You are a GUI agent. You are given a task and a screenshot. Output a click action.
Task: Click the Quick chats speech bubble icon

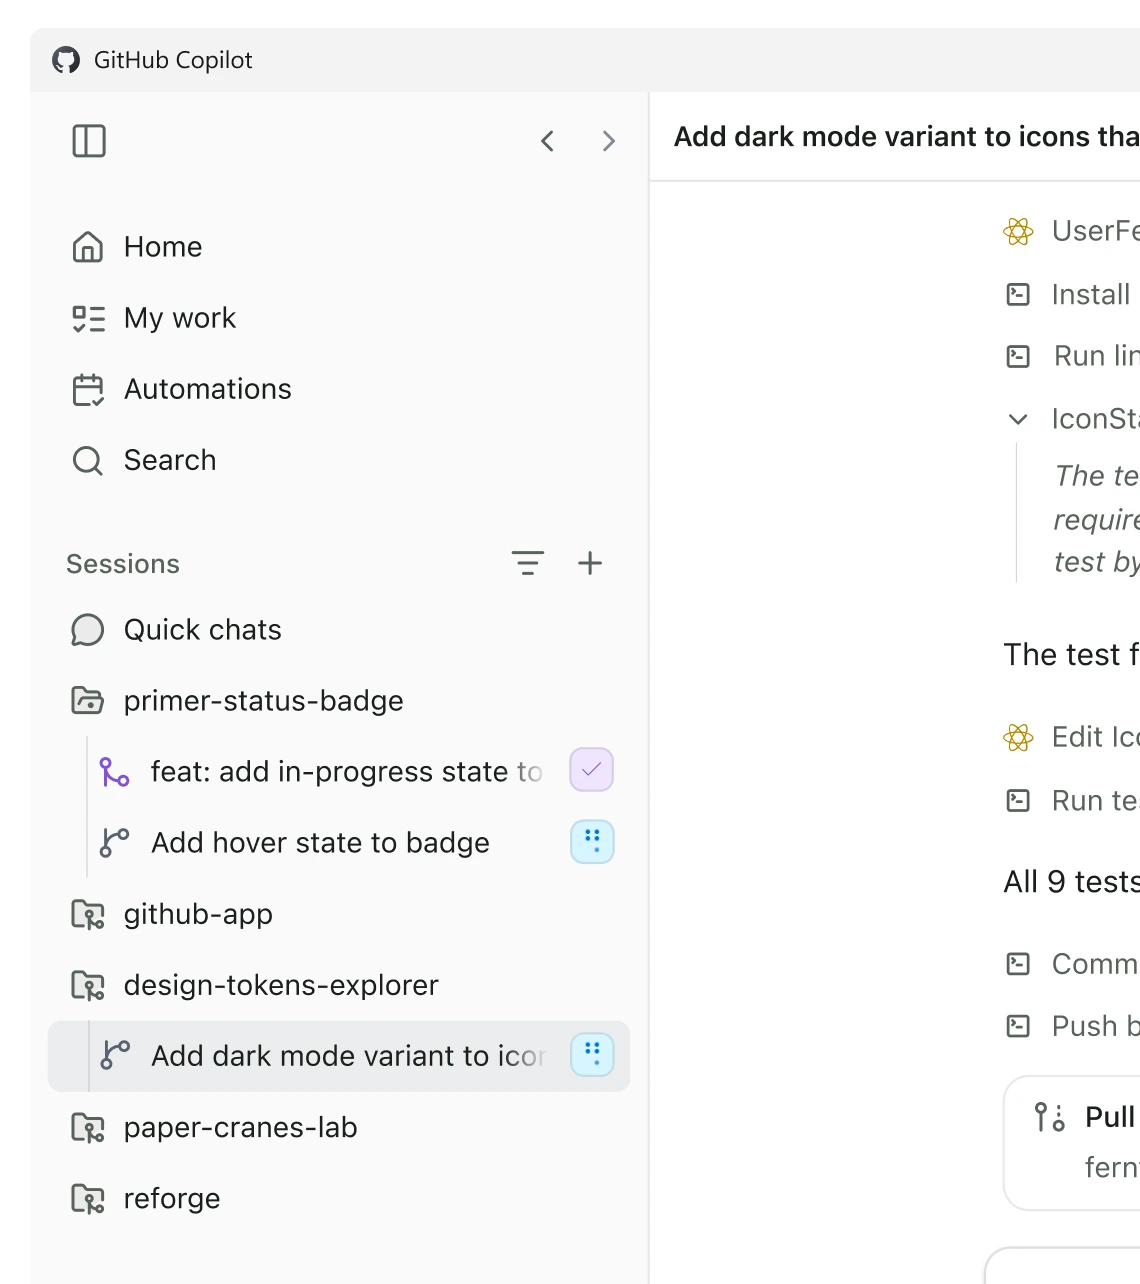tap(88, 630)
